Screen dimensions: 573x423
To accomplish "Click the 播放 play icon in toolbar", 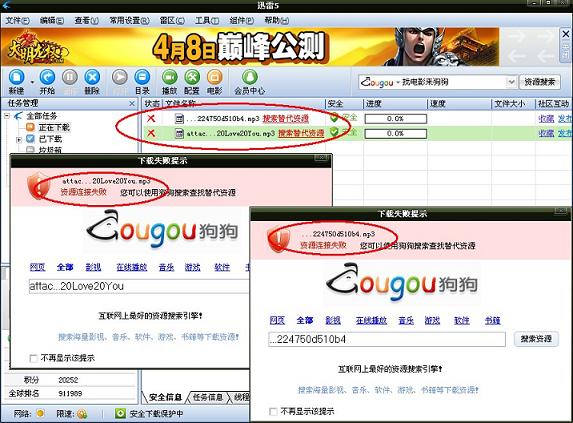I will click(x=169, y=77).
